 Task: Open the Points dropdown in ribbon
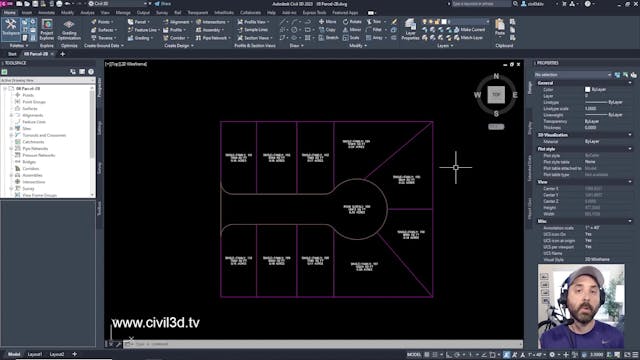click(x=103, y=22)
